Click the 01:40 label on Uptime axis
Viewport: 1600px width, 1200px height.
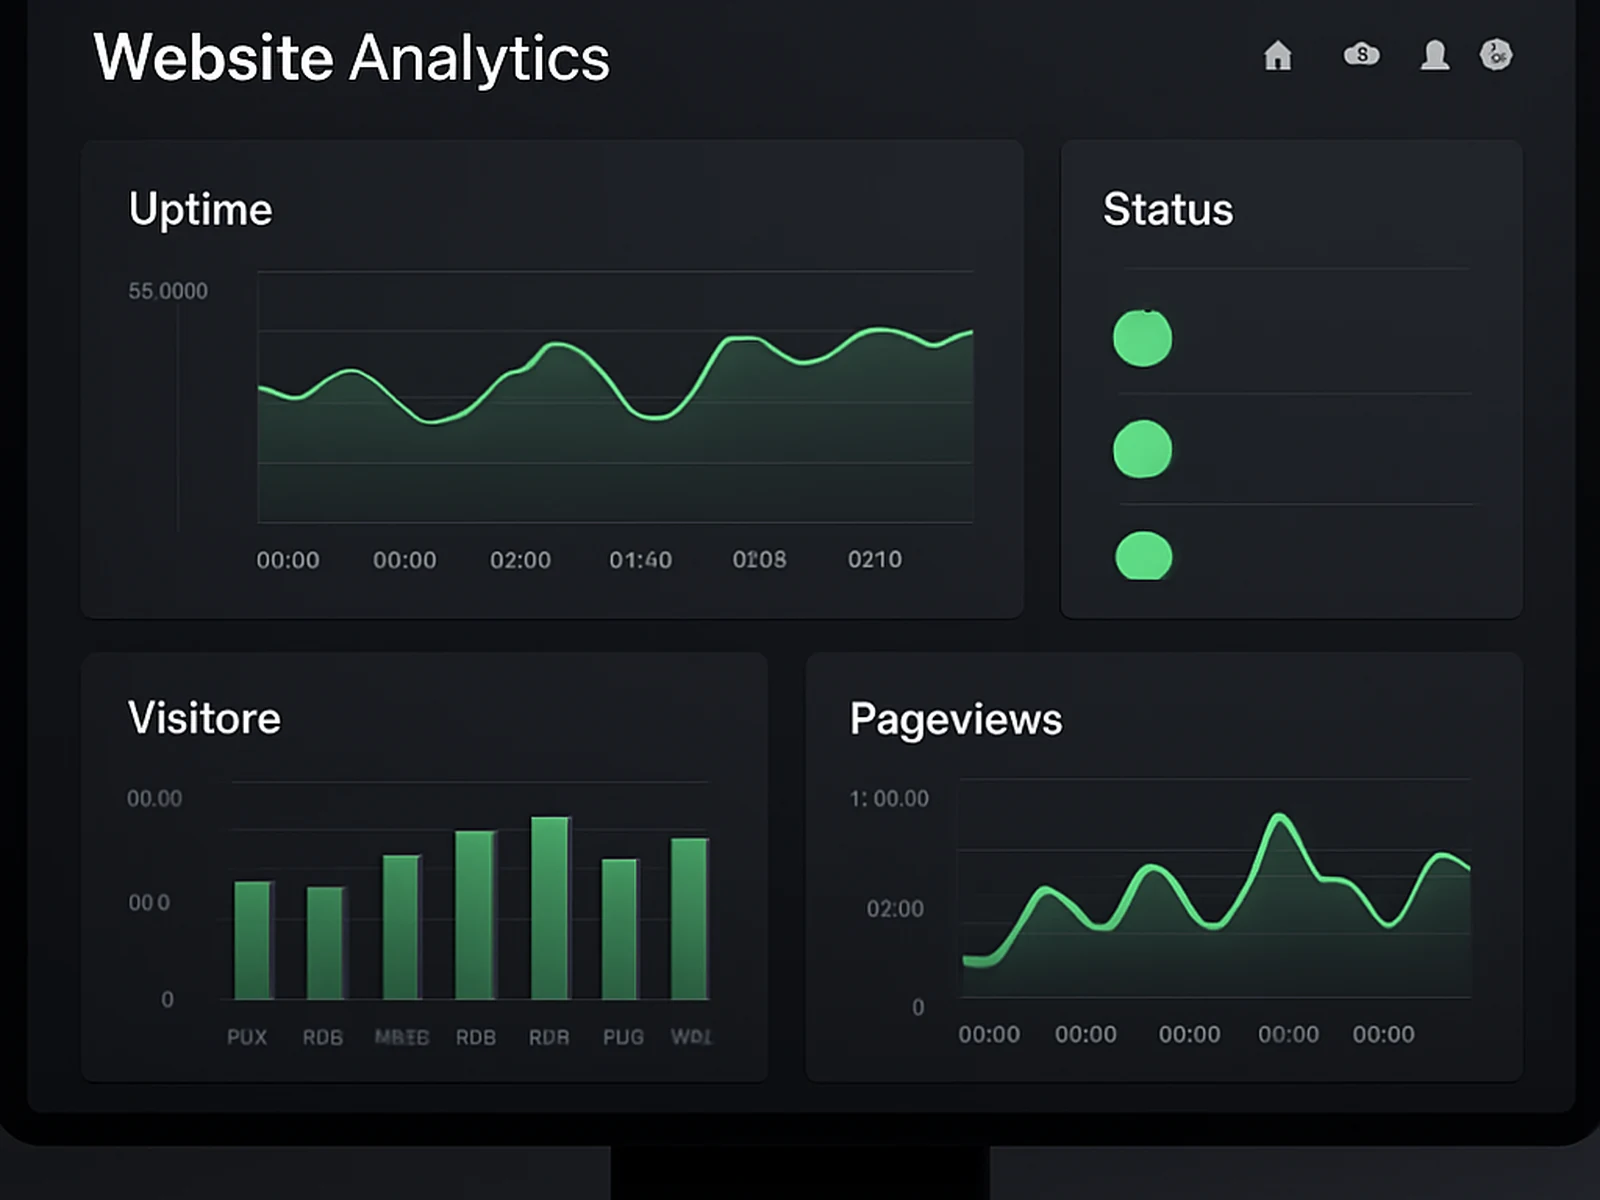coord(641,560)
